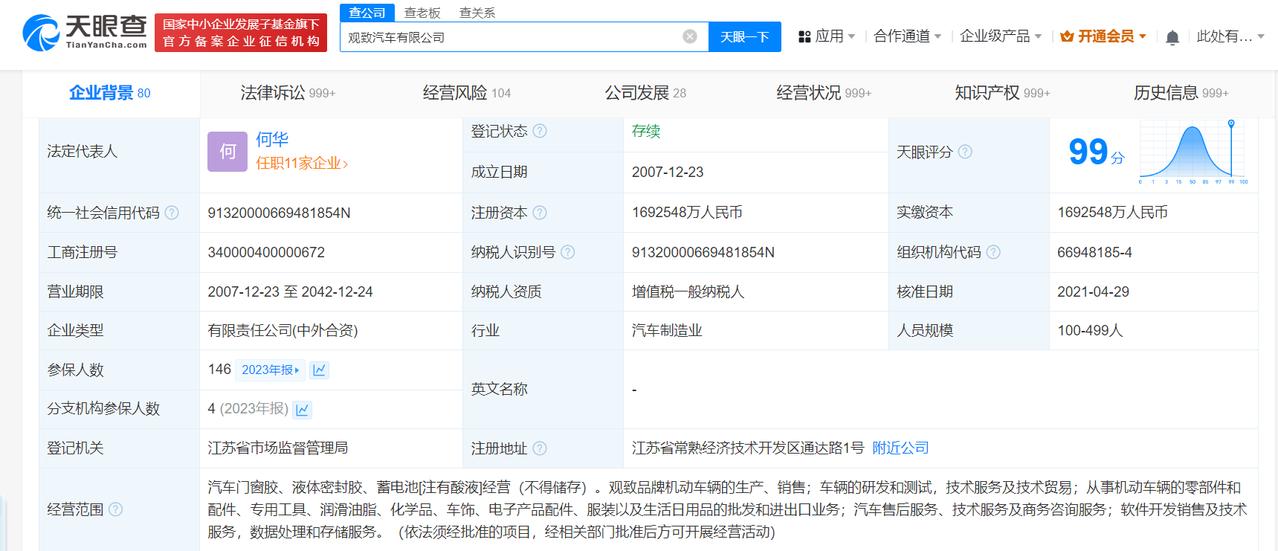The height and width of the screenshot is (551, 1278).
Task: Click help icon next to 天眼评分
Action: pyautogui.click(x=965, y=152)
